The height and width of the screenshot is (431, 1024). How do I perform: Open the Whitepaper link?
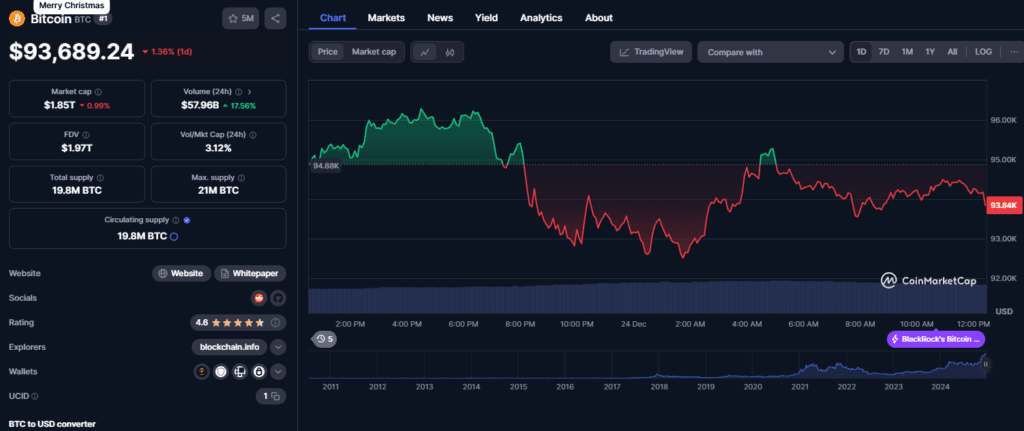pos(250,274)
